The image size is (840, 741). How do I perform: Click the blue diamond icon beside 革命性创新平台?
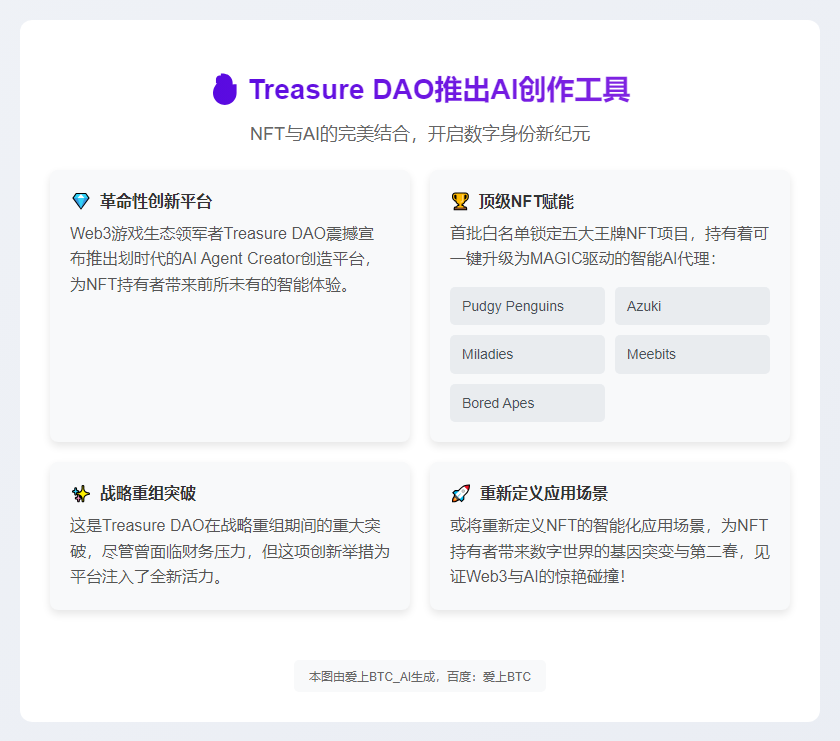[81, 201]
